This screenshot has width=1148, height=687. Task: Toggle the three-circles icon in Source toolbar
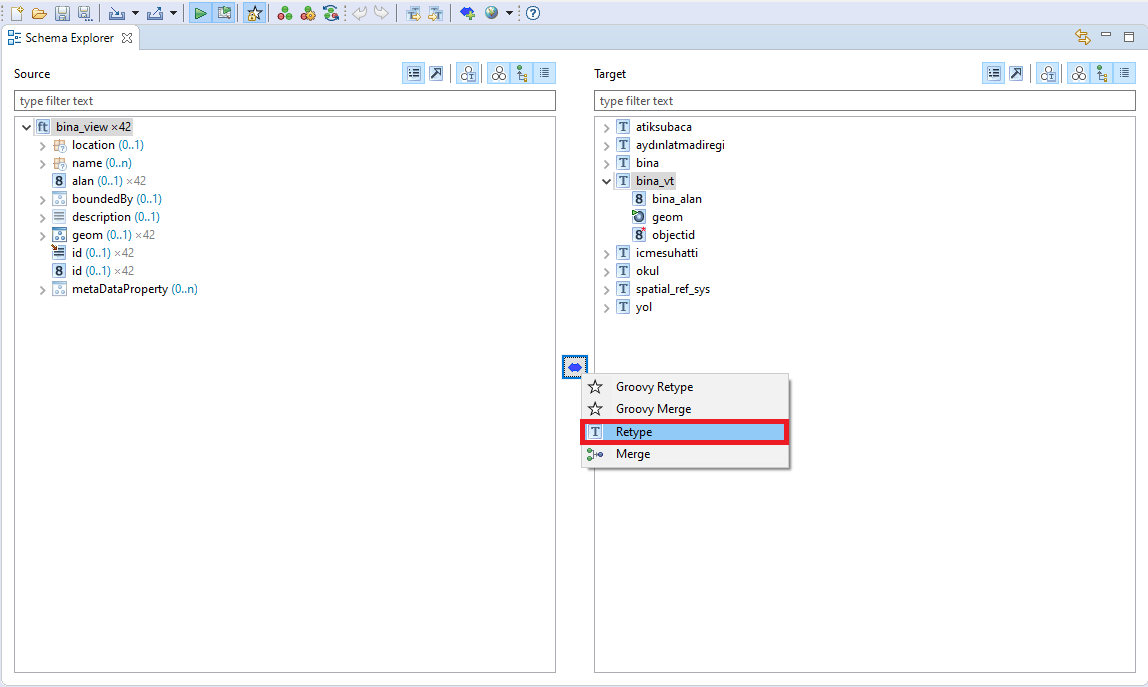coord(499,73)
